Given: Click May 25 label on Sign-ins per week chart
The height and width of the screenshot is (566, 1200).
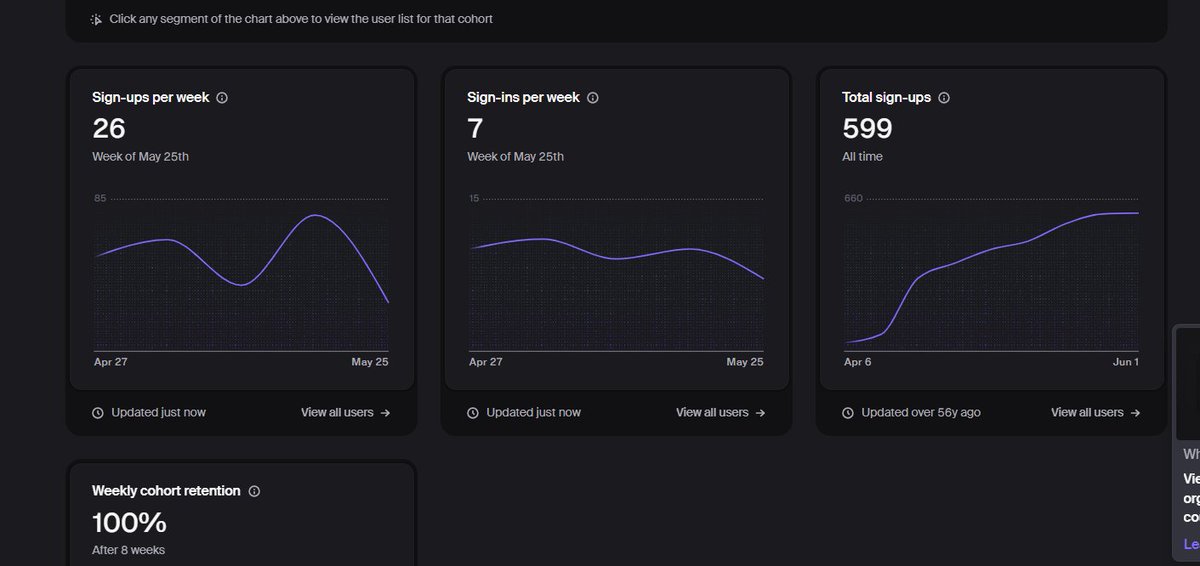Looking at the screenshot, I should tap(745, 362).
